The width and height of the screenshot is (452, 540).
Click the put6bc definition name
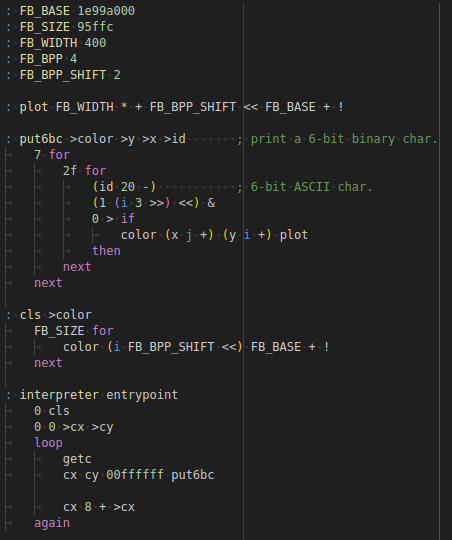point(41,139)
